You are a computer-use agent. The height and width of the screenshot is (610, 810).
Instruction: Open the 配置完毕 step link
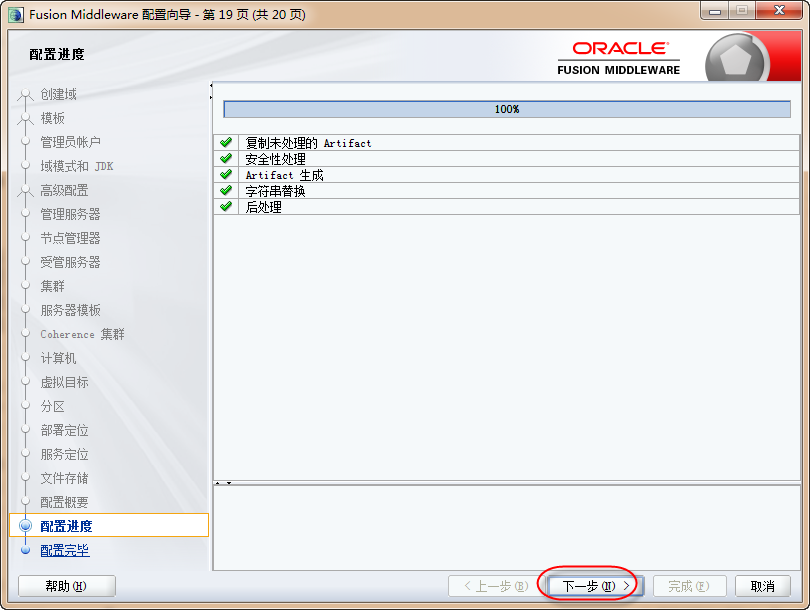coord(65,550)
